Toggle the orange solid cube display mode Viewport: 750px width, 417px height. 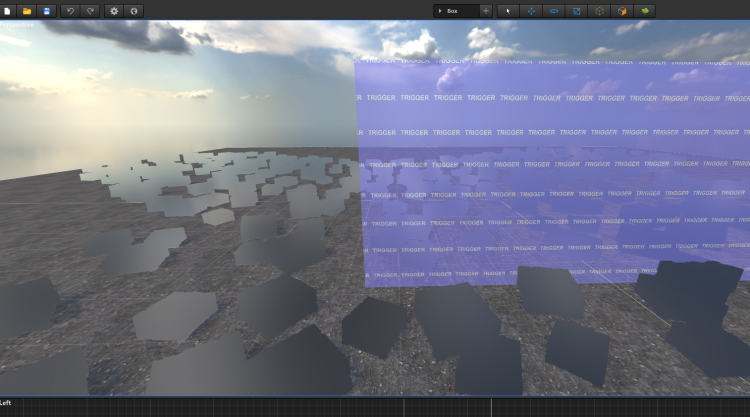click(x=623, y=10)
